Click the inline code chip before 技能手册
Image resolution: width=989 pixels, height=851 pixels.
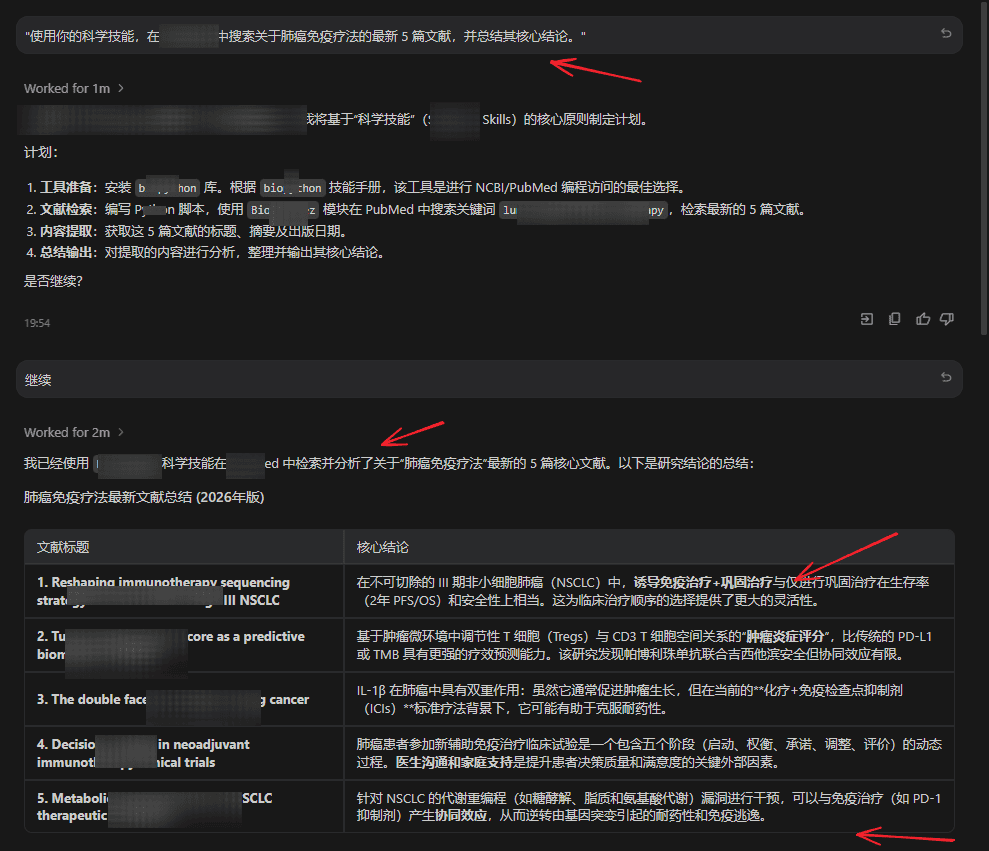293,187
